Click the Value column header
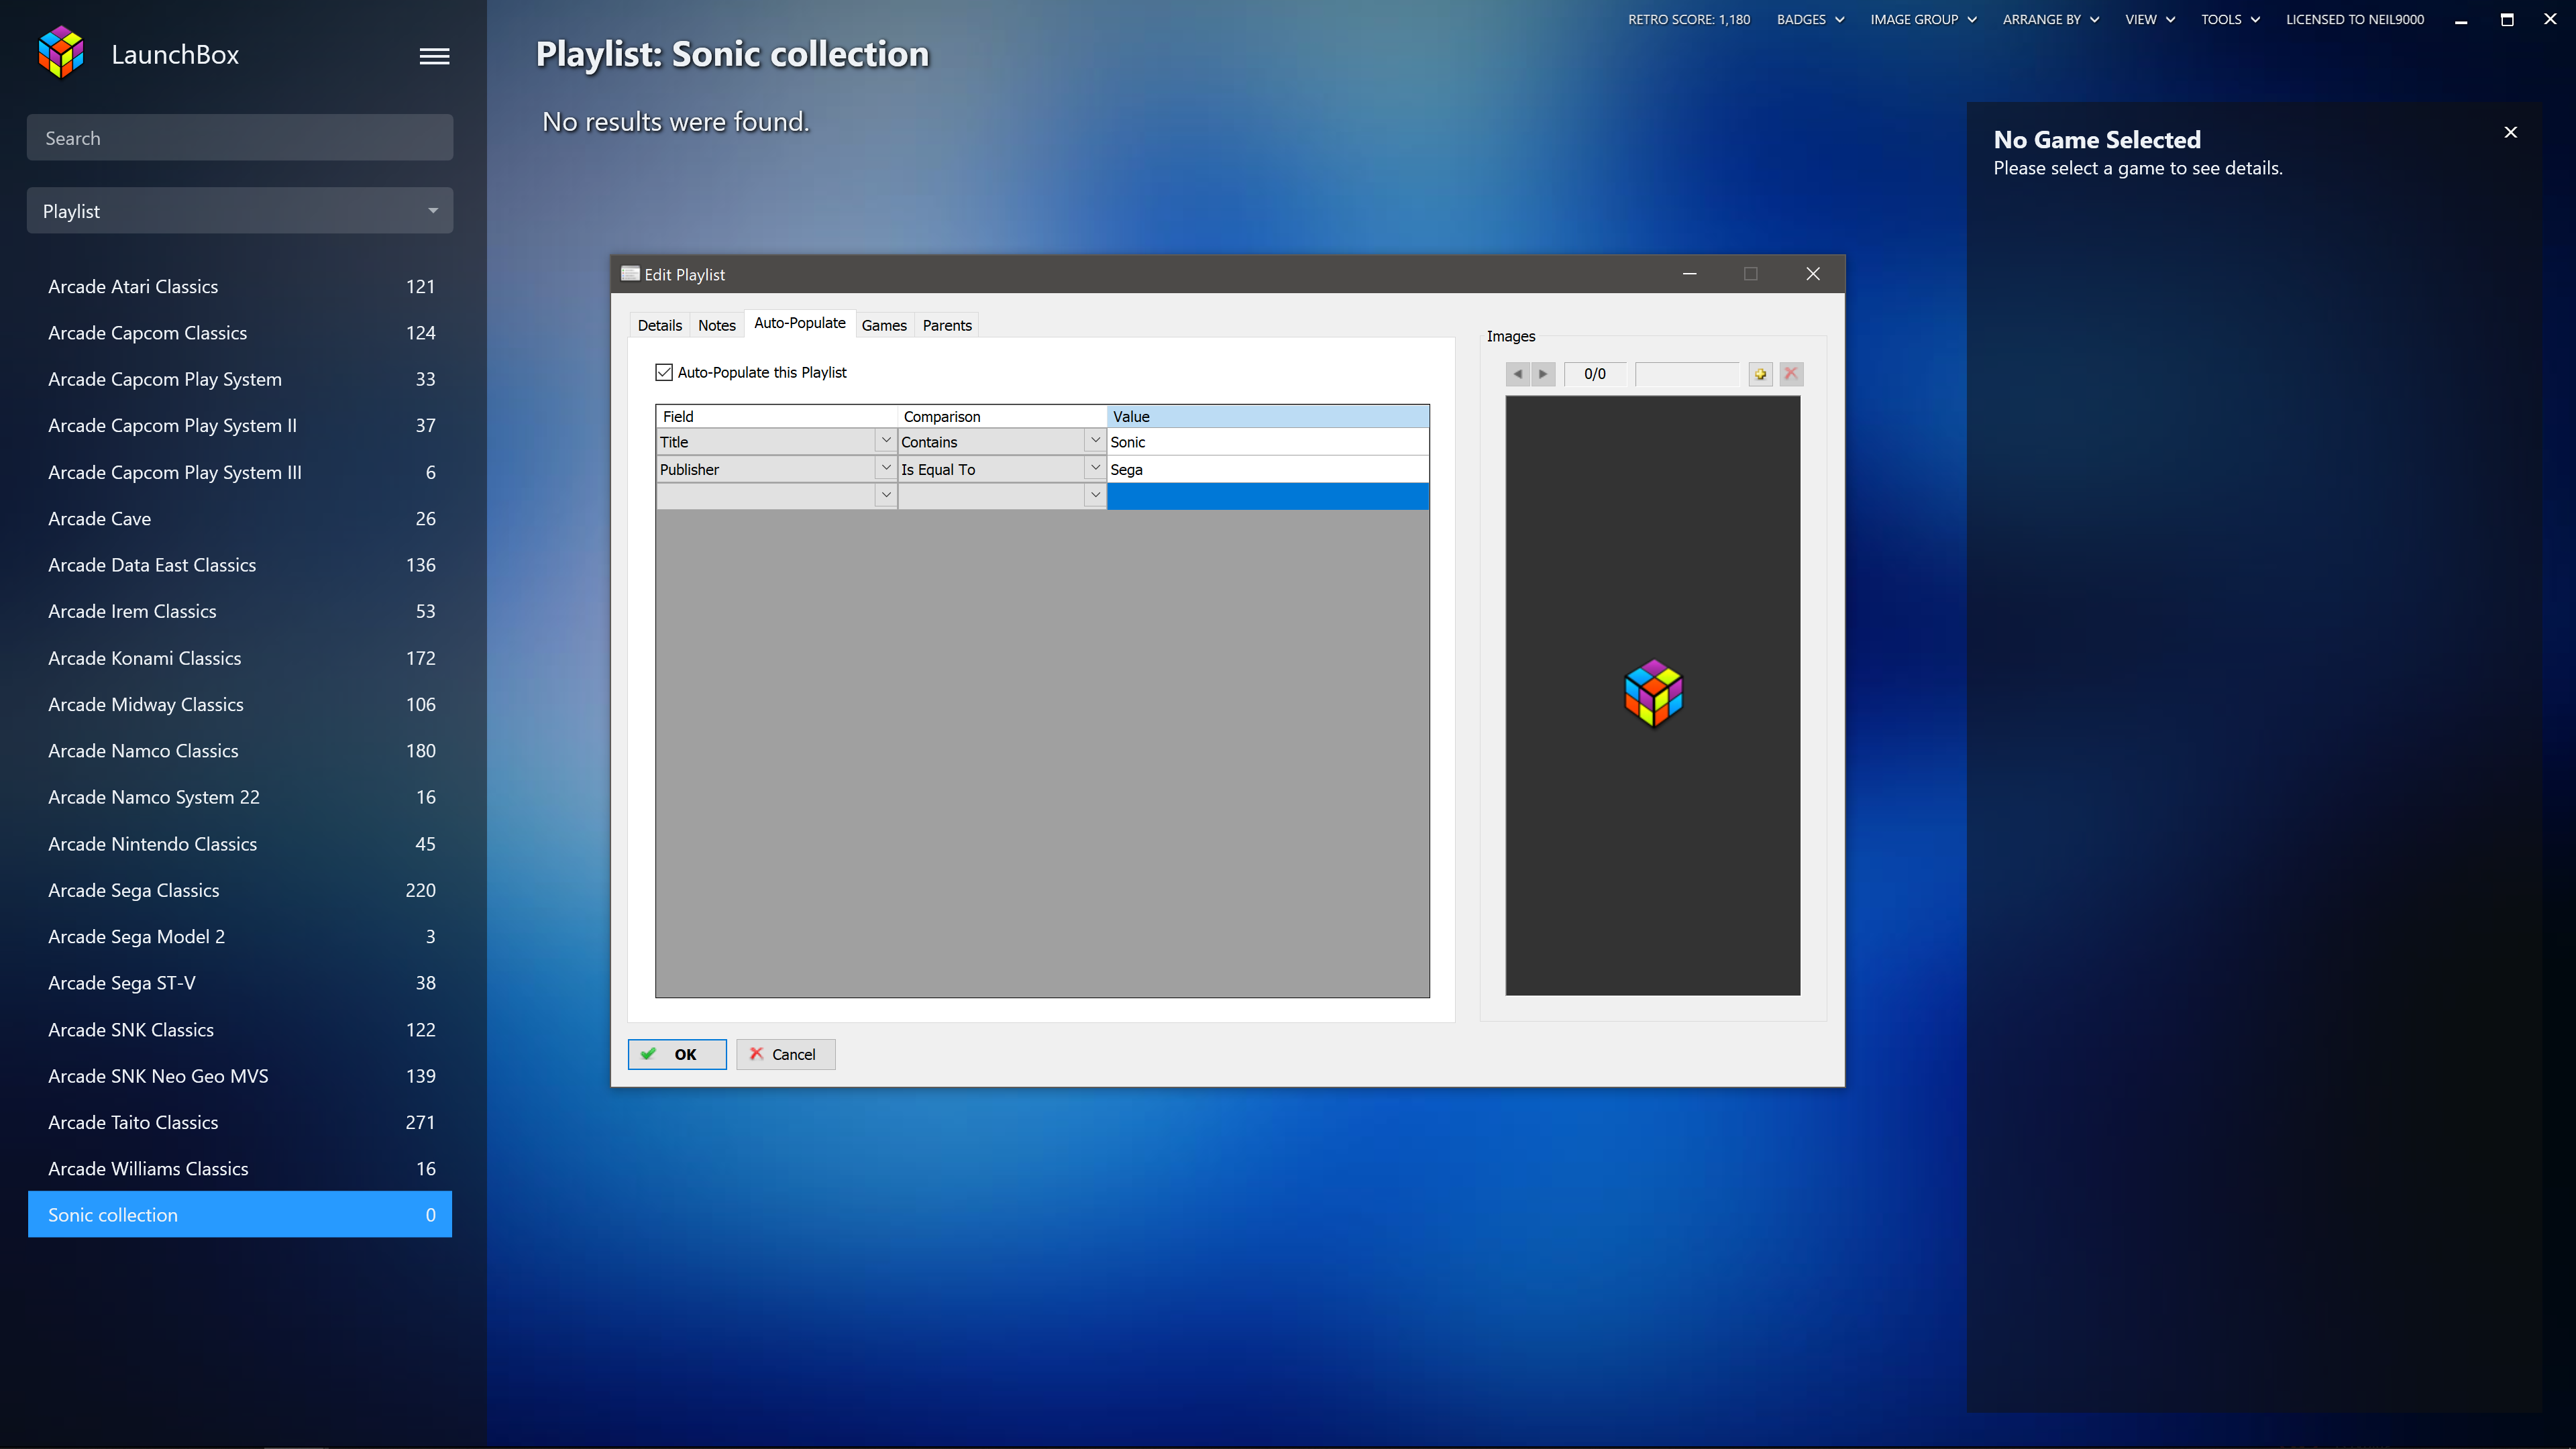The width and height of the screenshot is (2576, 1449). 1267,416
